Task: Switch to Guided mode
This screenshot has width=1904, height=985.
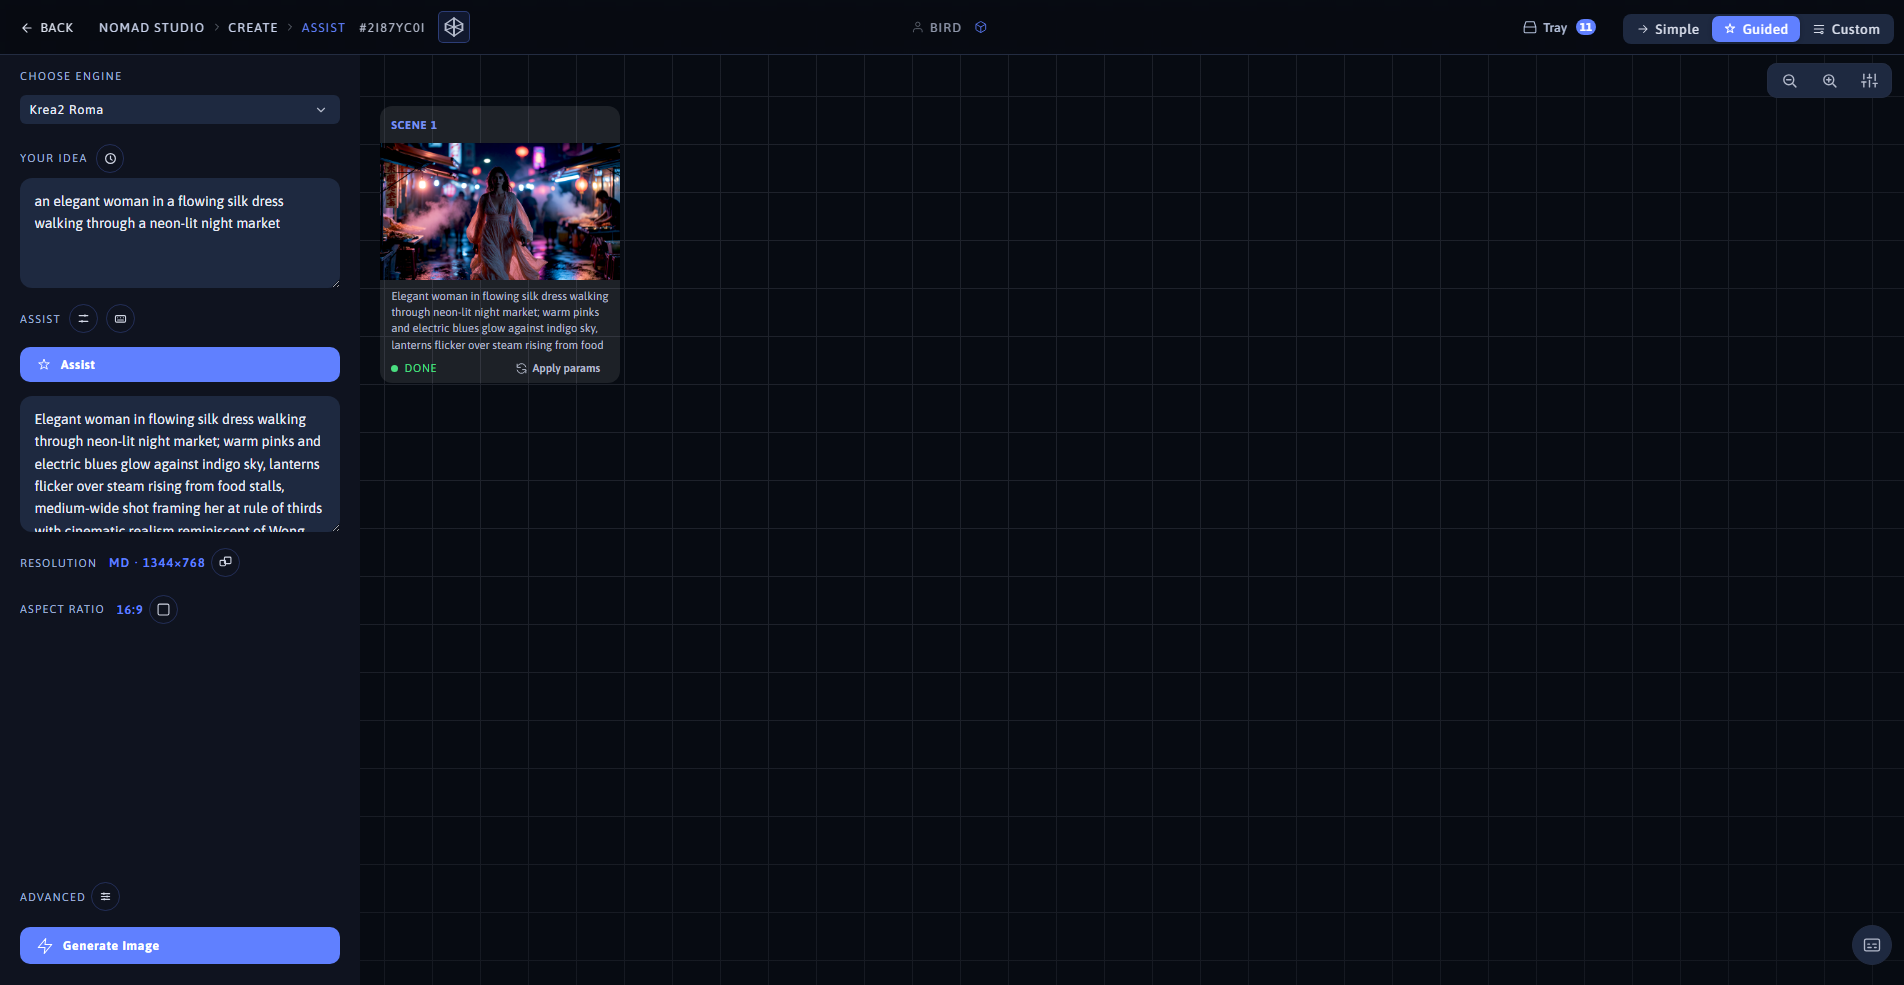Action: coord(1756,29)
